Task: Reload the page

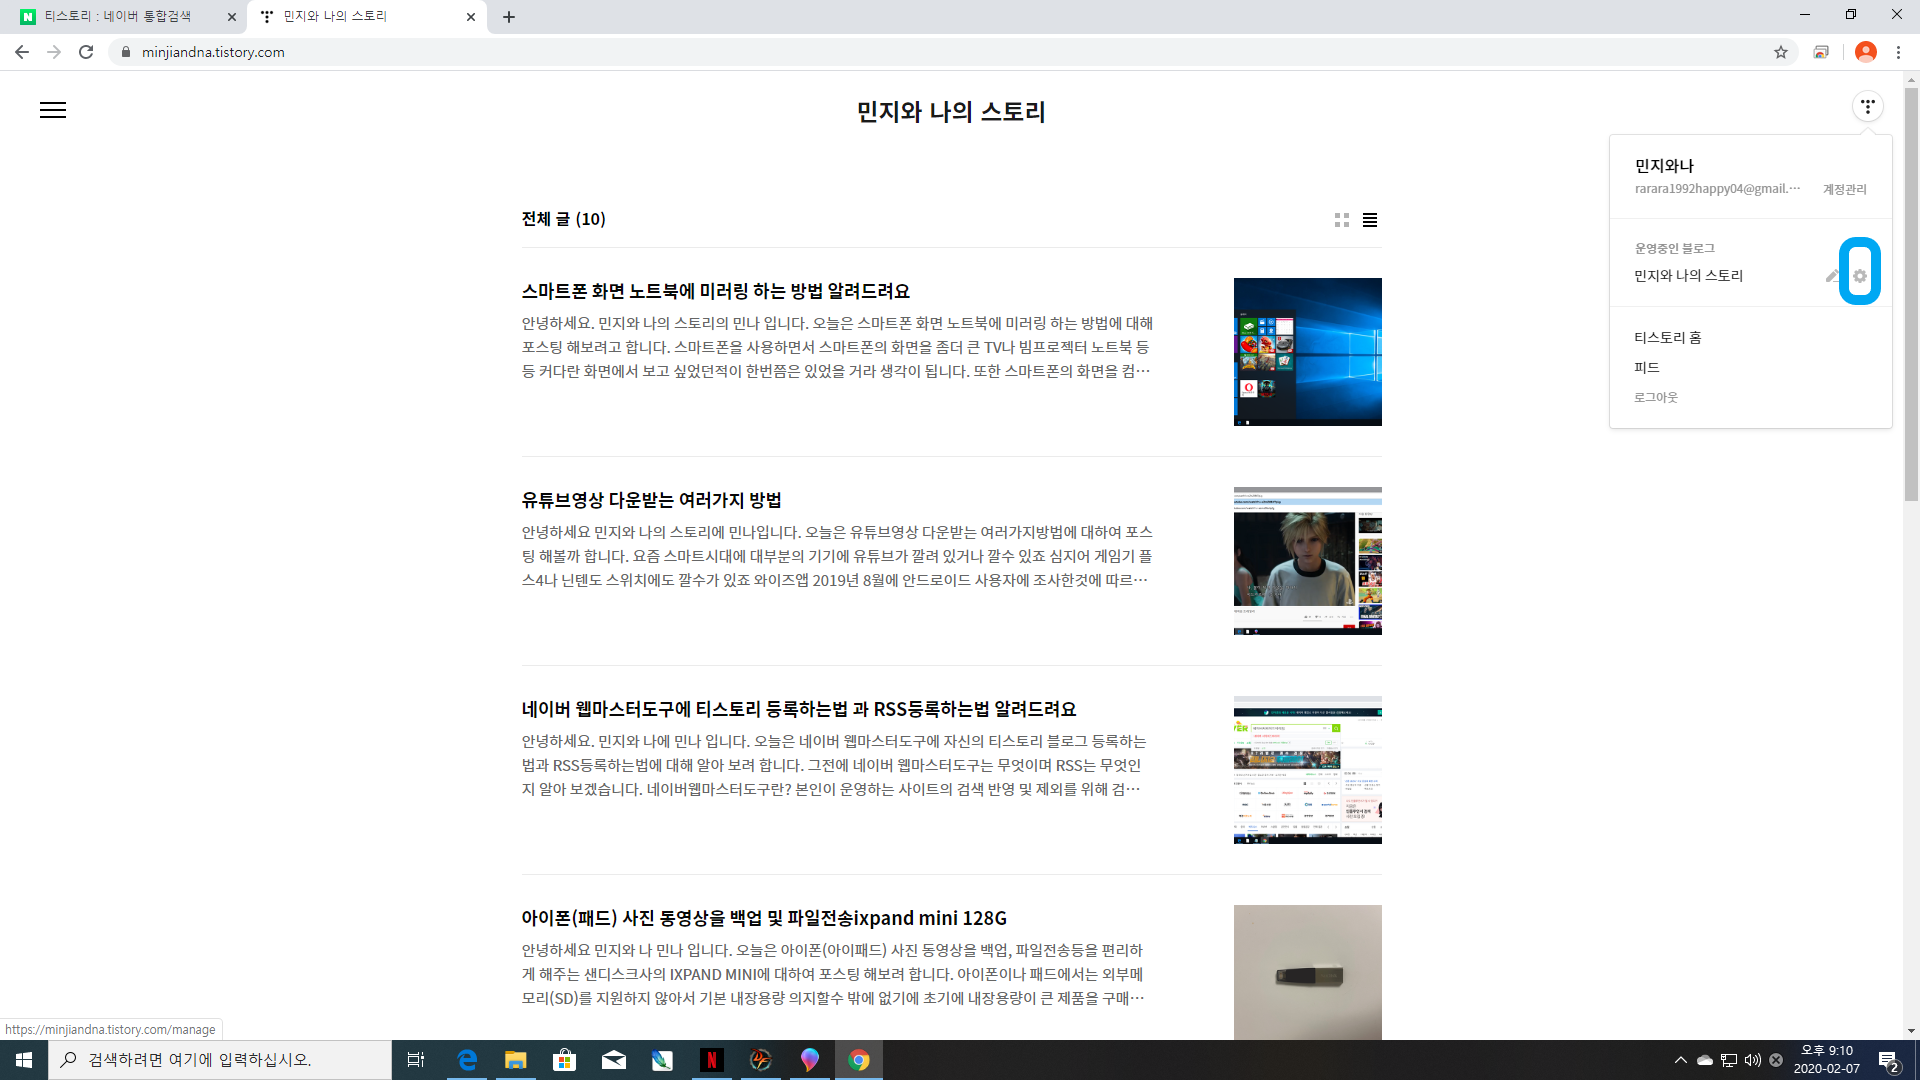Action: click(86, 52)
